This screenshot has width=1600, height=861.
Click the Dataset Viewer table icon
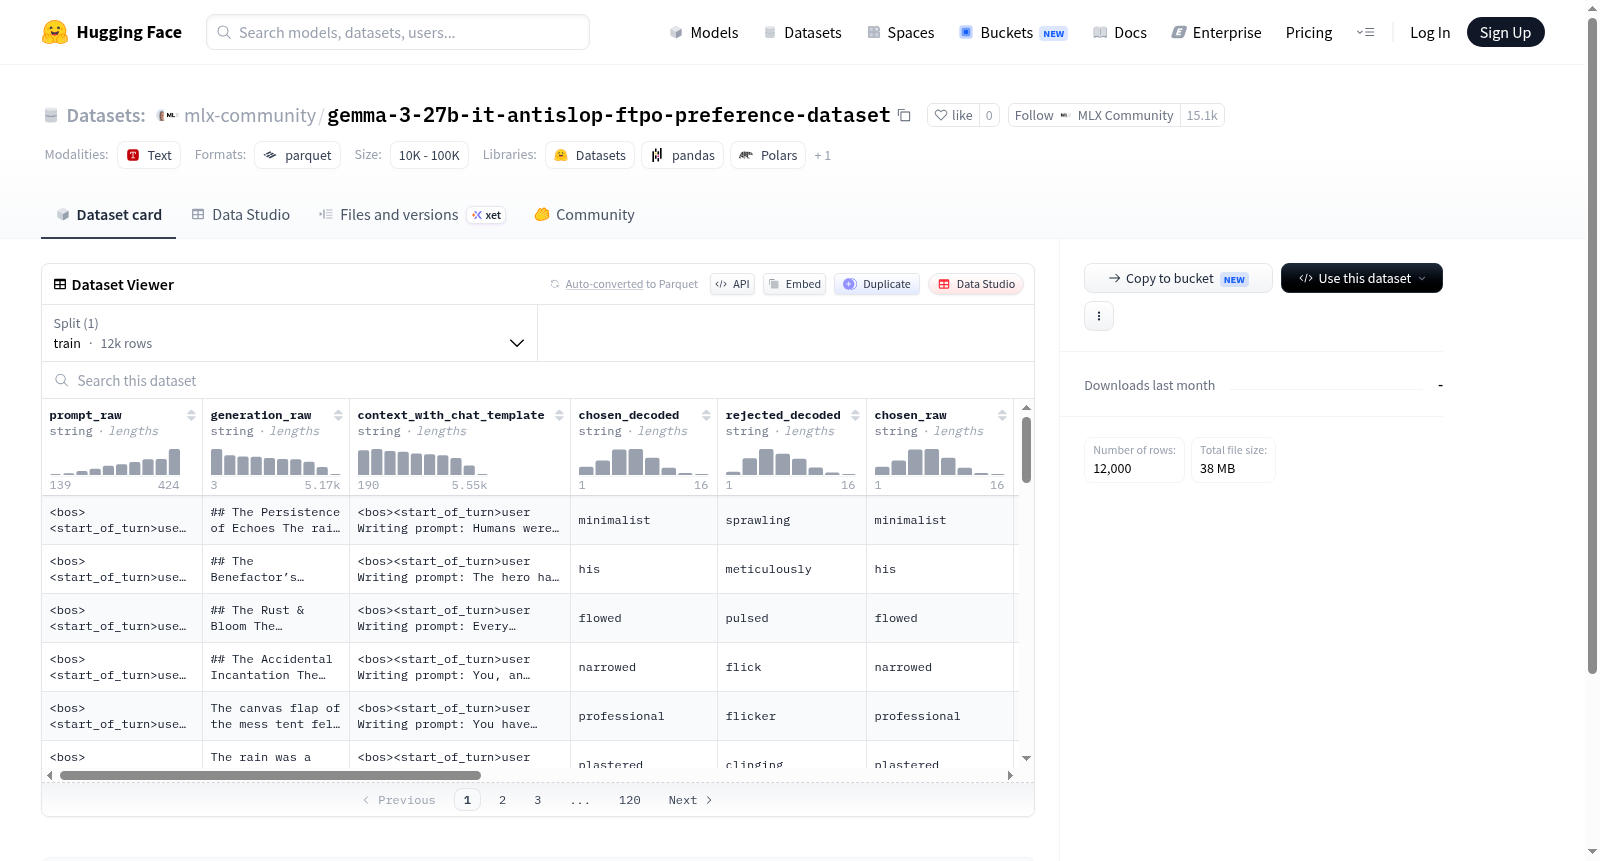click(60, 284)
